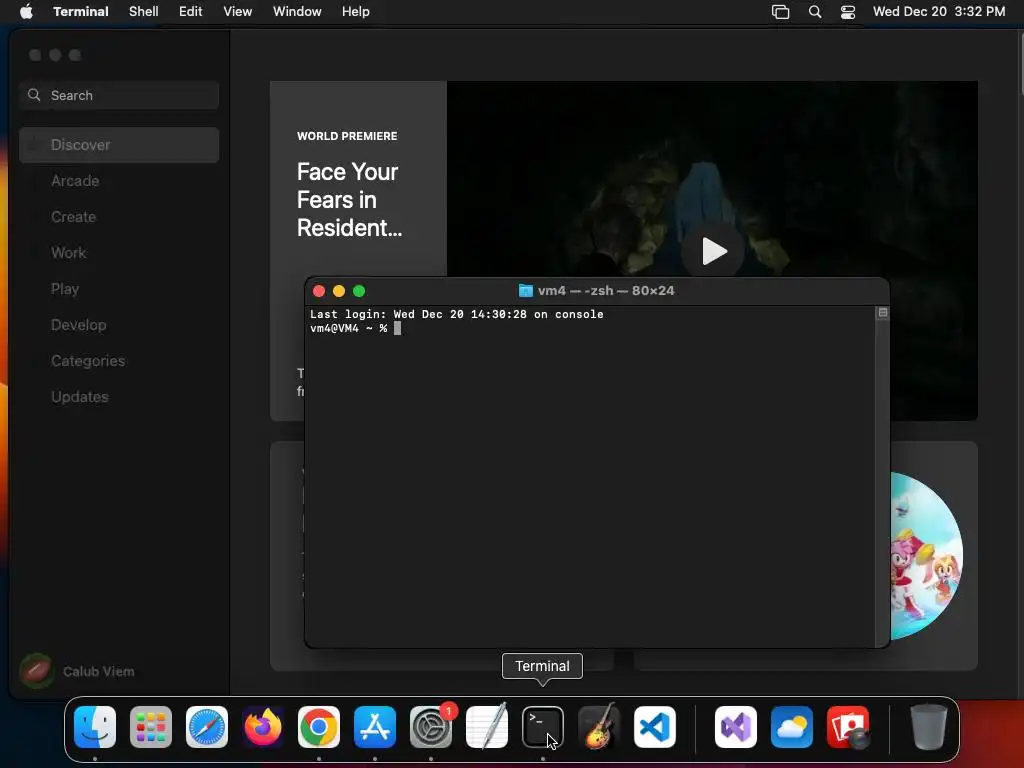1024x768 pixels.
Task: Launch GarageBand from the Dock
Action: pyautogui.click(x=599, y=727)
